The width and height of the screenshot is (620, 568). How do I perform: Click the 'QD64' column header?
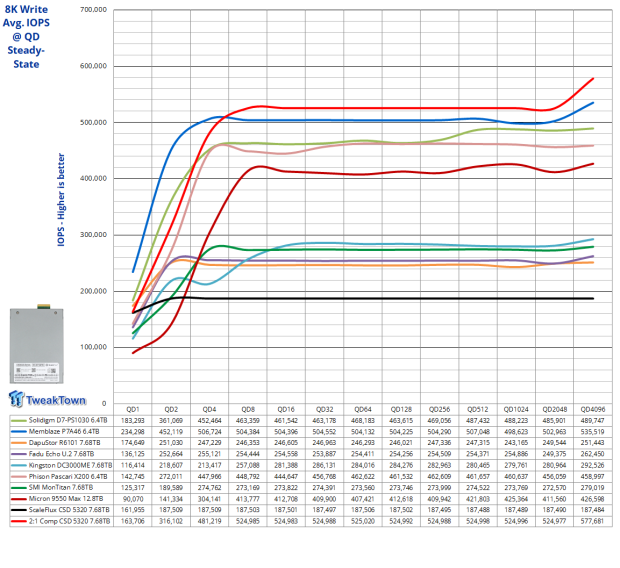point(363,409)
